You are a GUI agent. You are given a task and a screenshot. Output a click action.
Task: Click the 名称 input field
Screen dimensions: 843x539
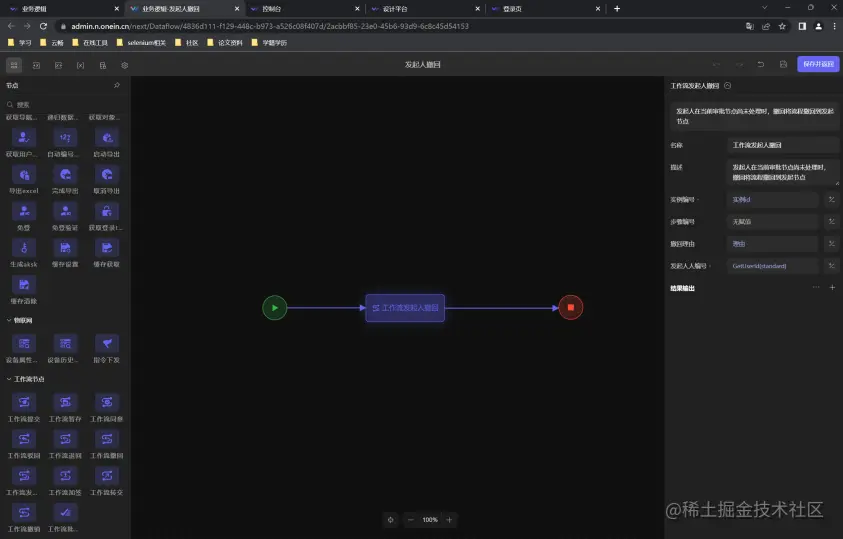coord(782,145)
